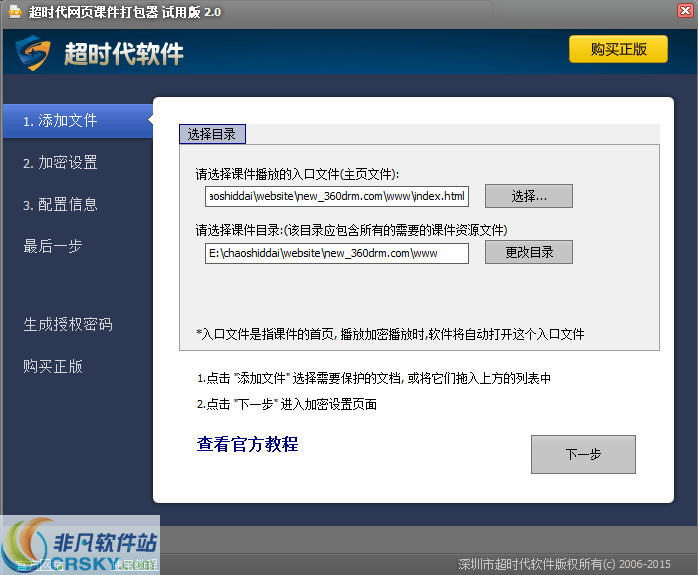The height and width of the screenshot is (575, 698).
Task: Click 购买正版 in the sidebar
Action: pyautogui.click(x=53, y=366)
